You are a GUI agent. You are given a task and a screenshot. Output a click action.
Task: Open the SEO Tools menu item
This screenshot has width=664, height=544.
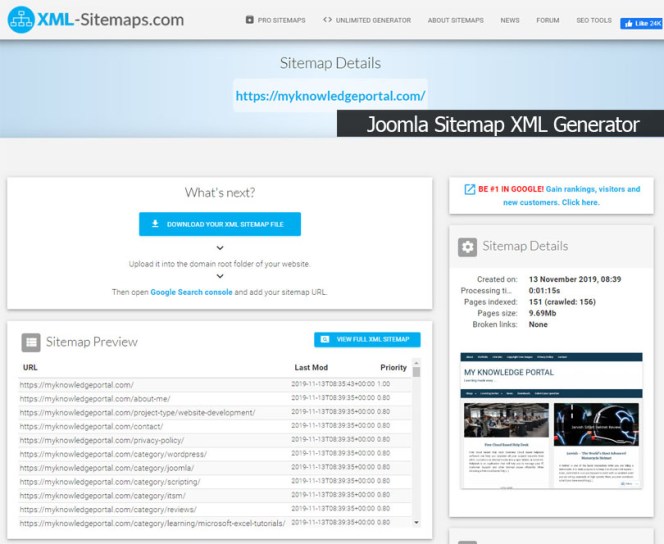point(594,20)
